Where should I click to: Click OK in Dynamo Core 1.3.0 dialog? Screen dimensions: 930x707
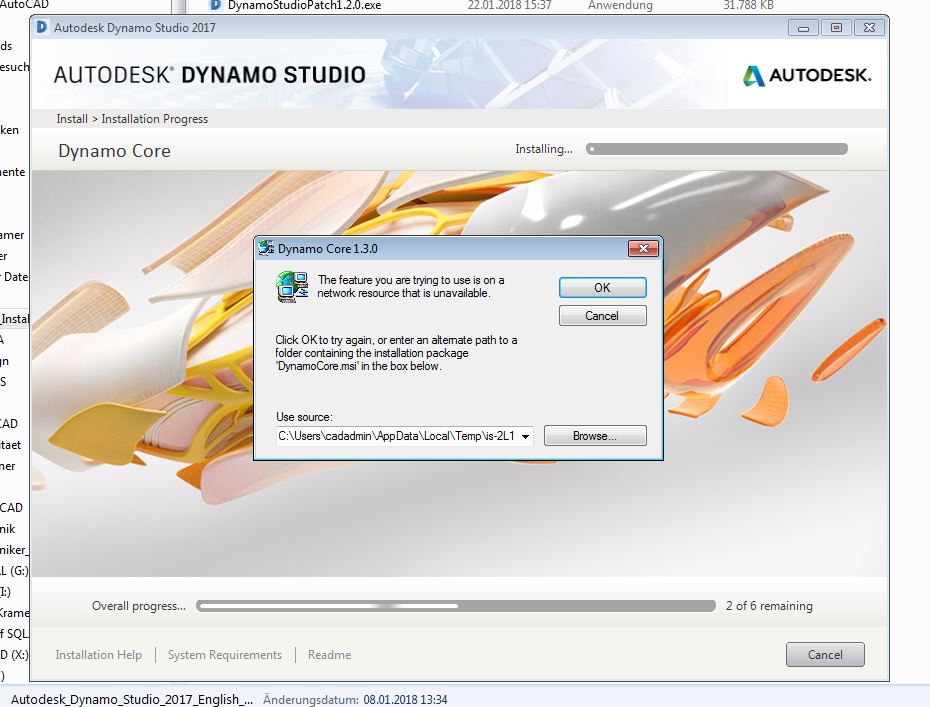[x=603, y=288]
